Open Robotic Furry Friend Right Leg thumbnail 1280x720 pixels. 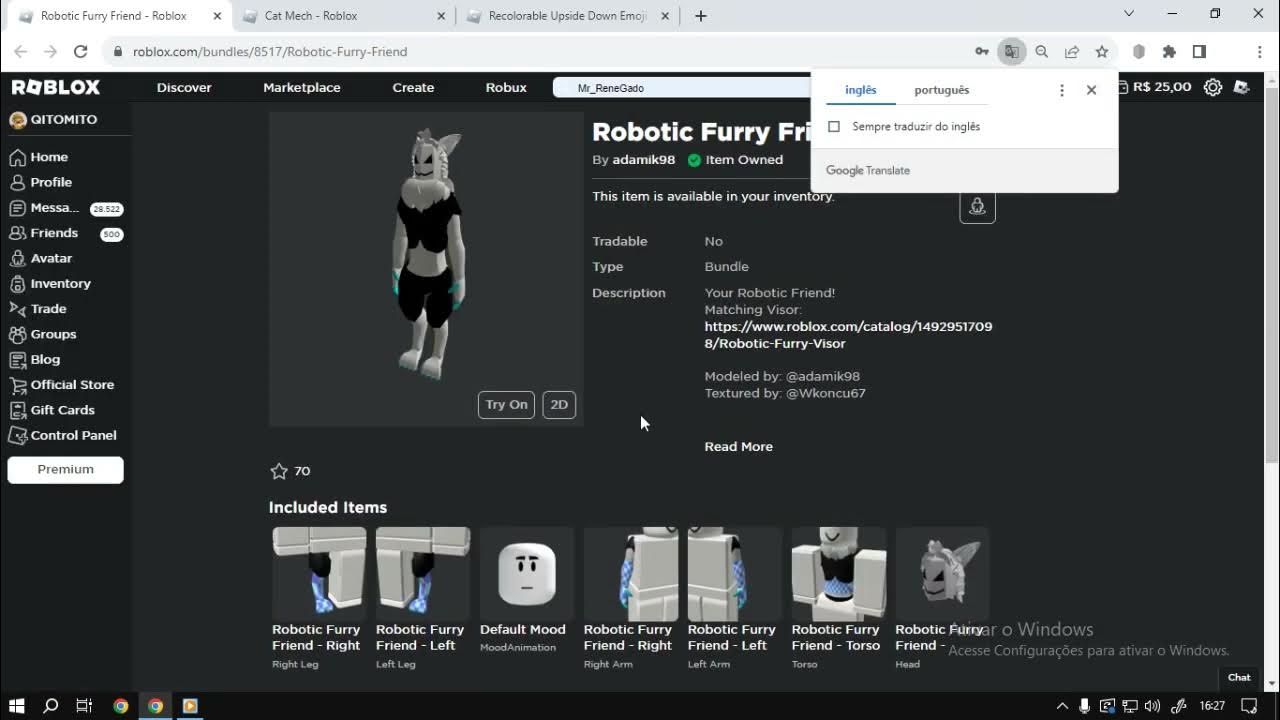pyautogui.click(x=319, y=574)
